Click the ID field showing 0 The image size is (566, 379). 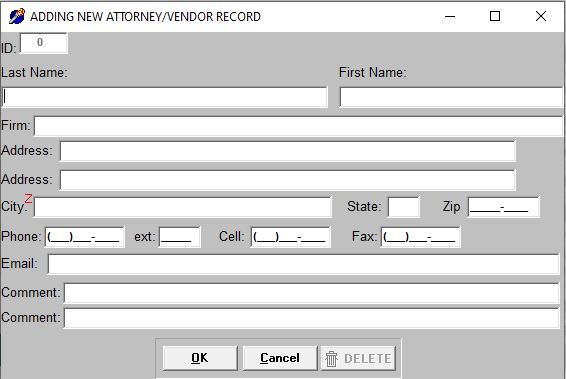click(x=44, y=43)
